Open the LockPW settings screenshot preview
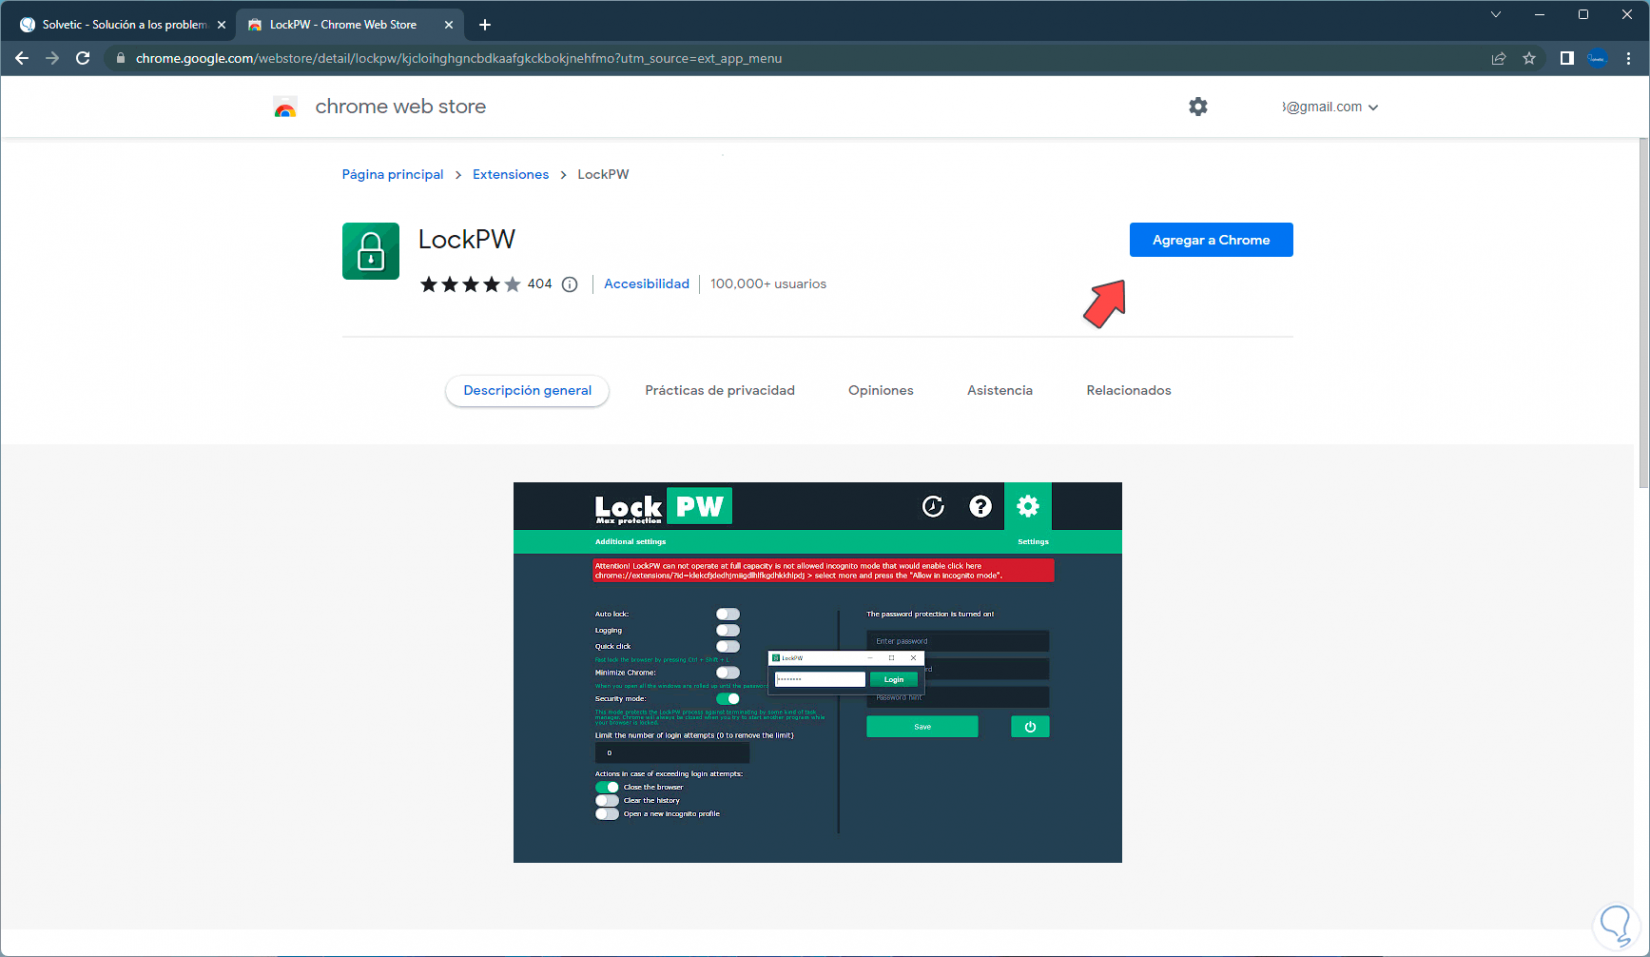This screenshot has width=1650, height=957. 818,672
